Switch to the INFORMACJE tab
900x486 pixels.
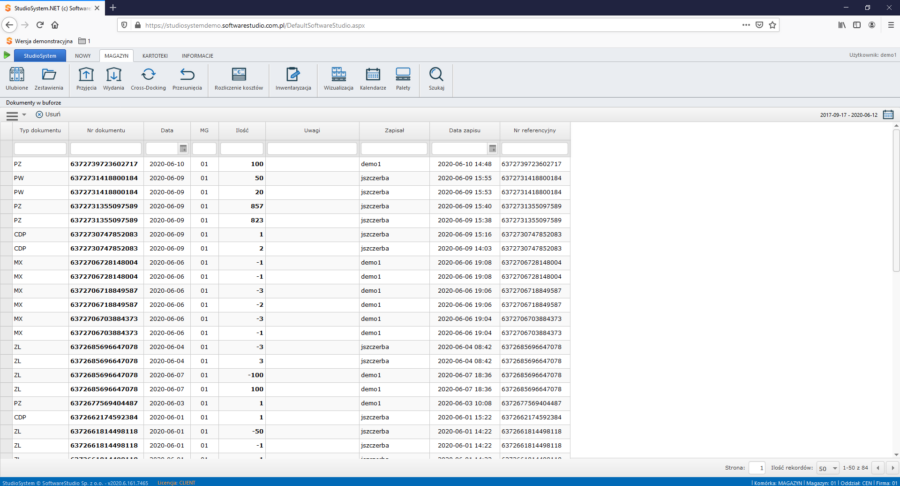[x=197, y=56]
